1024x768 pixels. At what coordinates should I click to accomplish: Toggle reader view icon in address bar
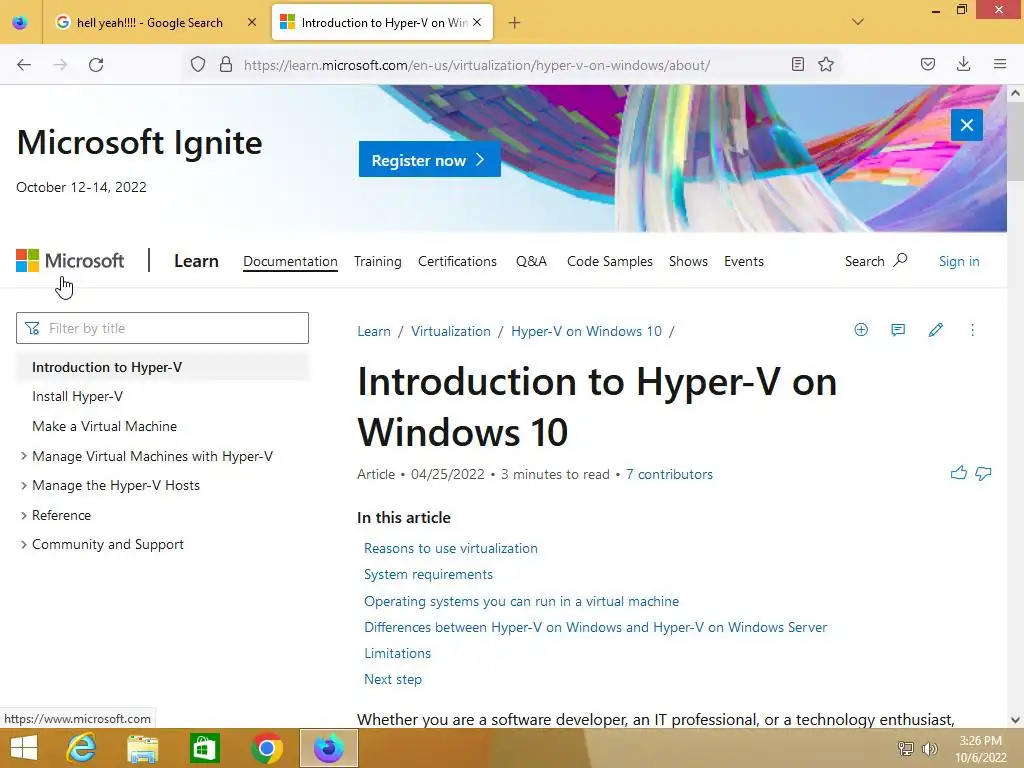pyautogui.click(x=797, y=64)
